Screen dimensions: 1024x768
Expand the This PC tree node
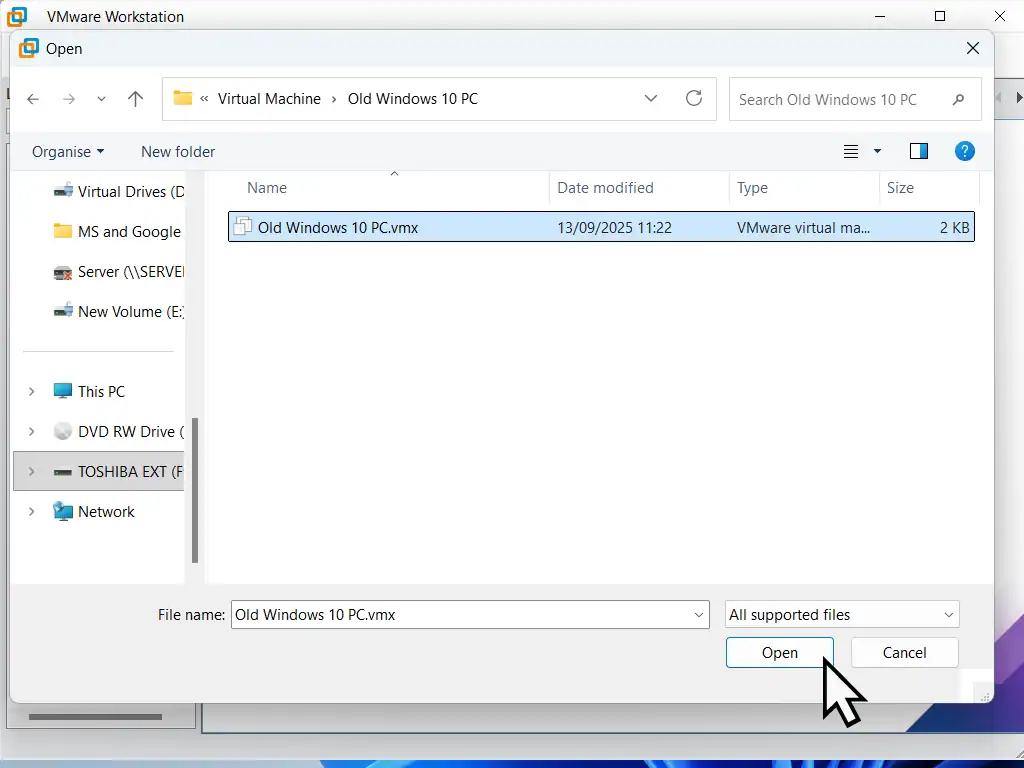tap(31, 391)
